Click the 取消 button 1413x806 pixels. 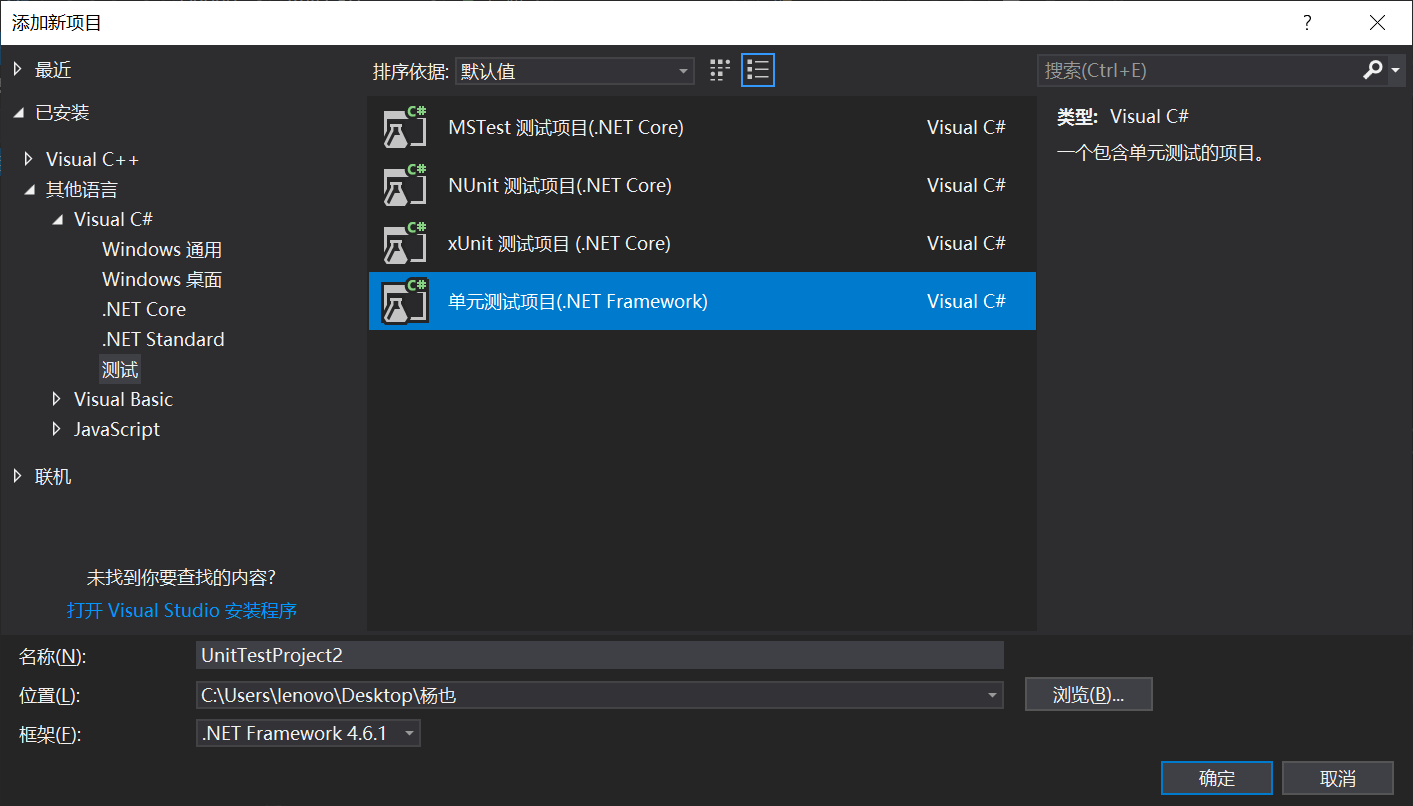tap(1338, 778)
